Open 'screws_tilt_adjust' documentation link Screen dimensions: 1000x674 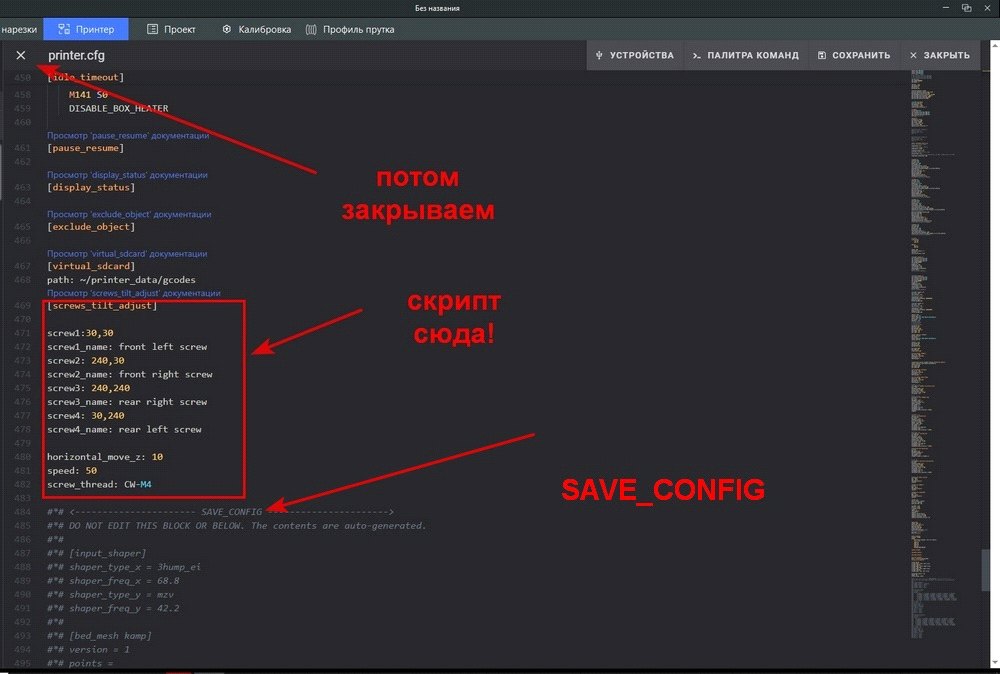pos(134,293)
